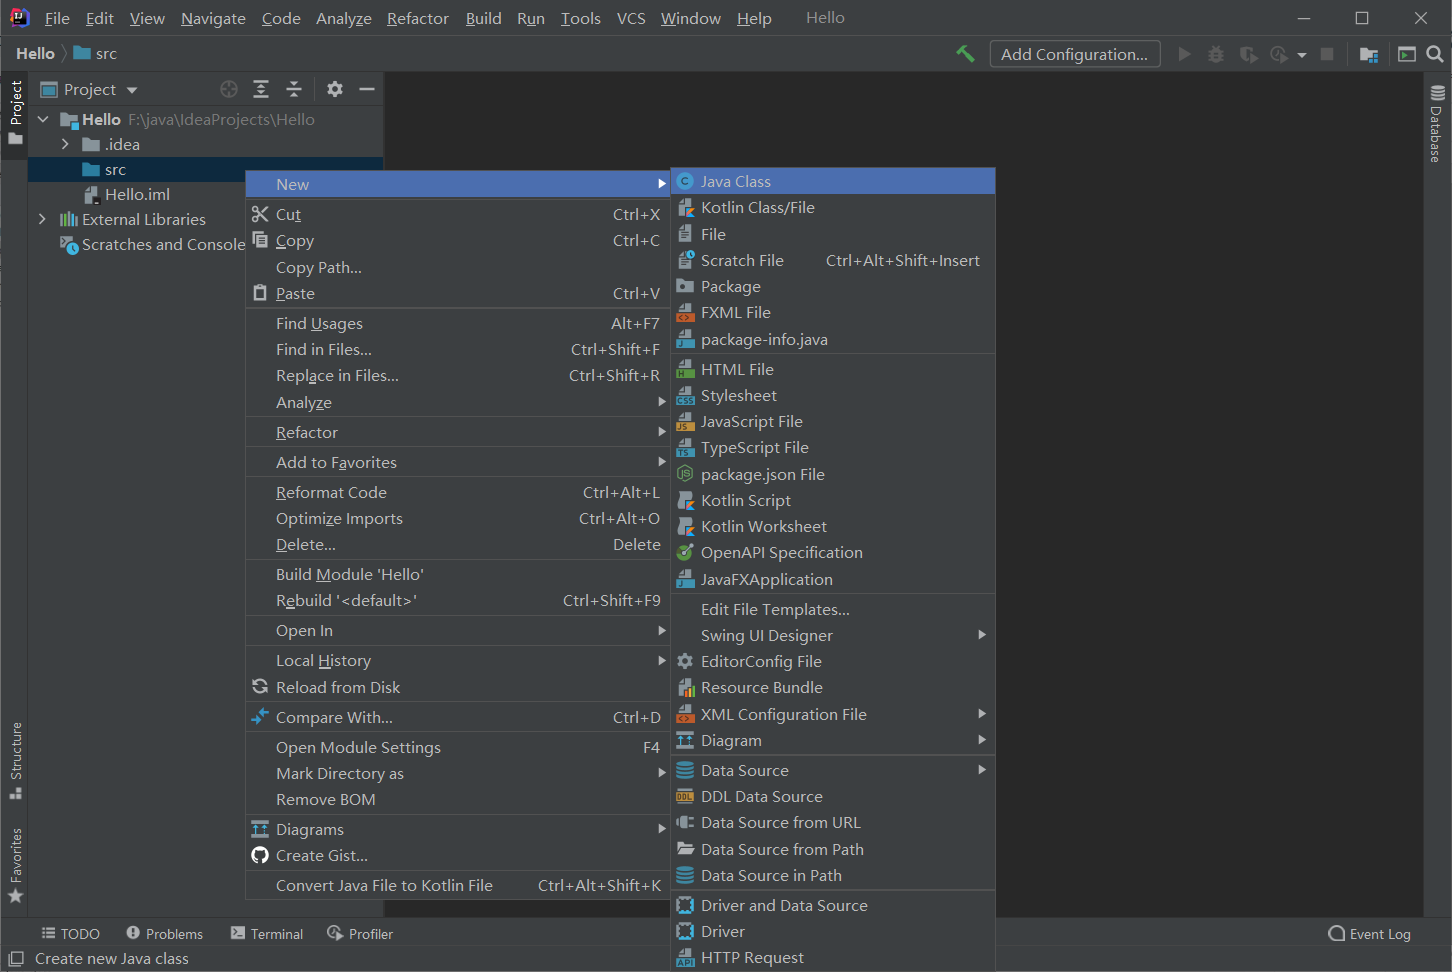This screenshot has height=972, width=1452.
Task: Select the Hello.iml file
Action: point(137,194)
